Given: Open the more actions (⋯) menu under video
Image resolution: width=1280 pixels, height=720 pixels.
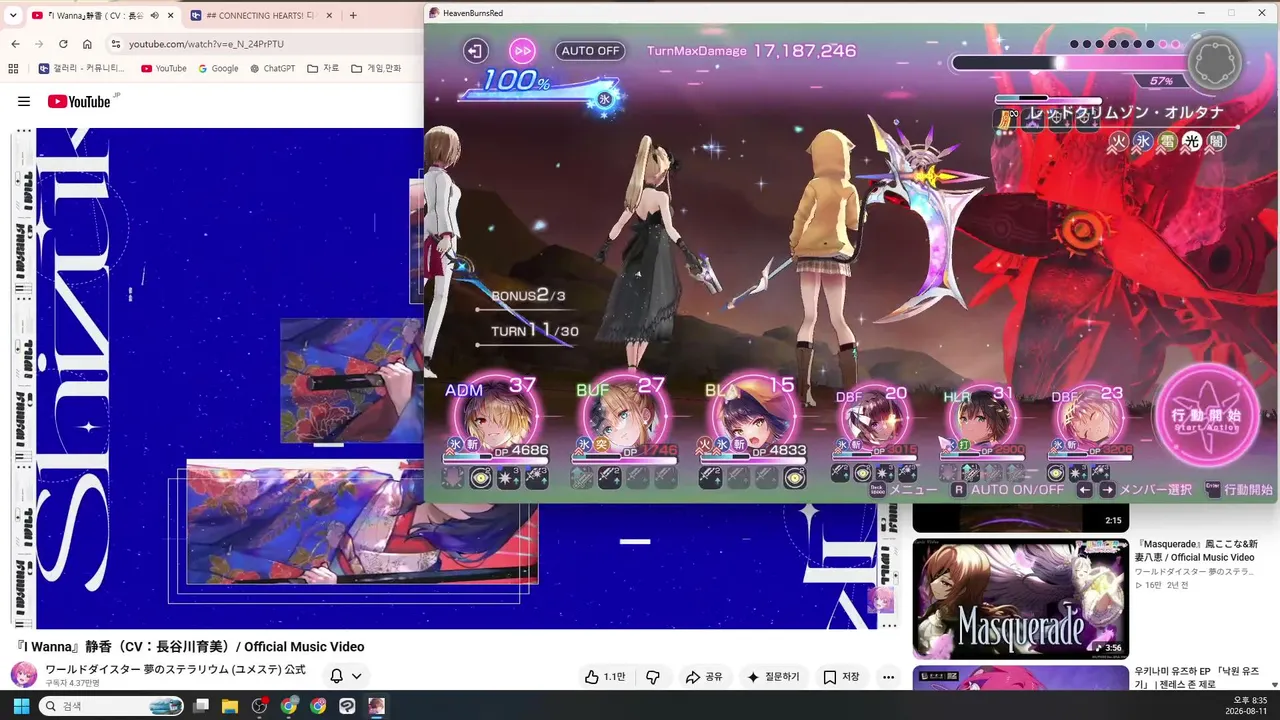Looking at the screenshot, I should pos(888,677).
